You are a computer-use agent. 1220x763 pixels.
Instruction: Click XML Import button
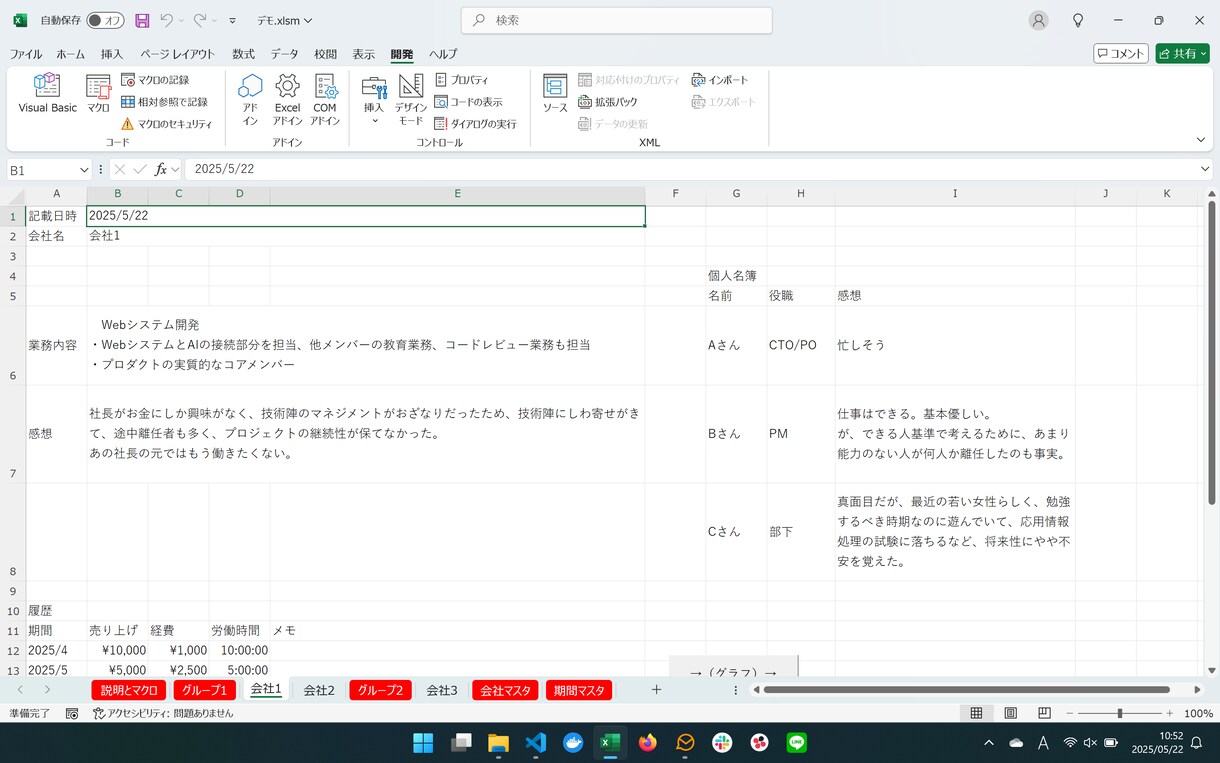(720, 80)
